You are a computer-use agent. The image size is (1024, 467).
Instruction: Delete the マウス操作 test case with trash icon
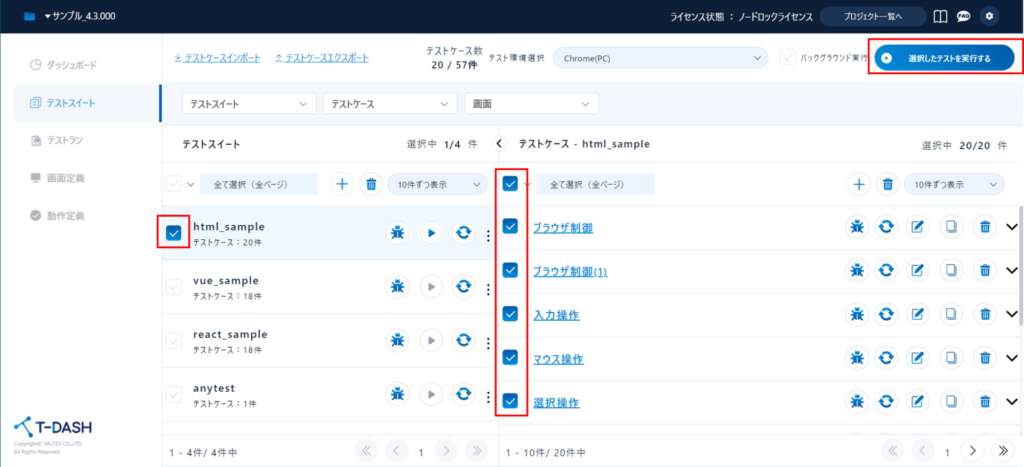pos(985,358)
